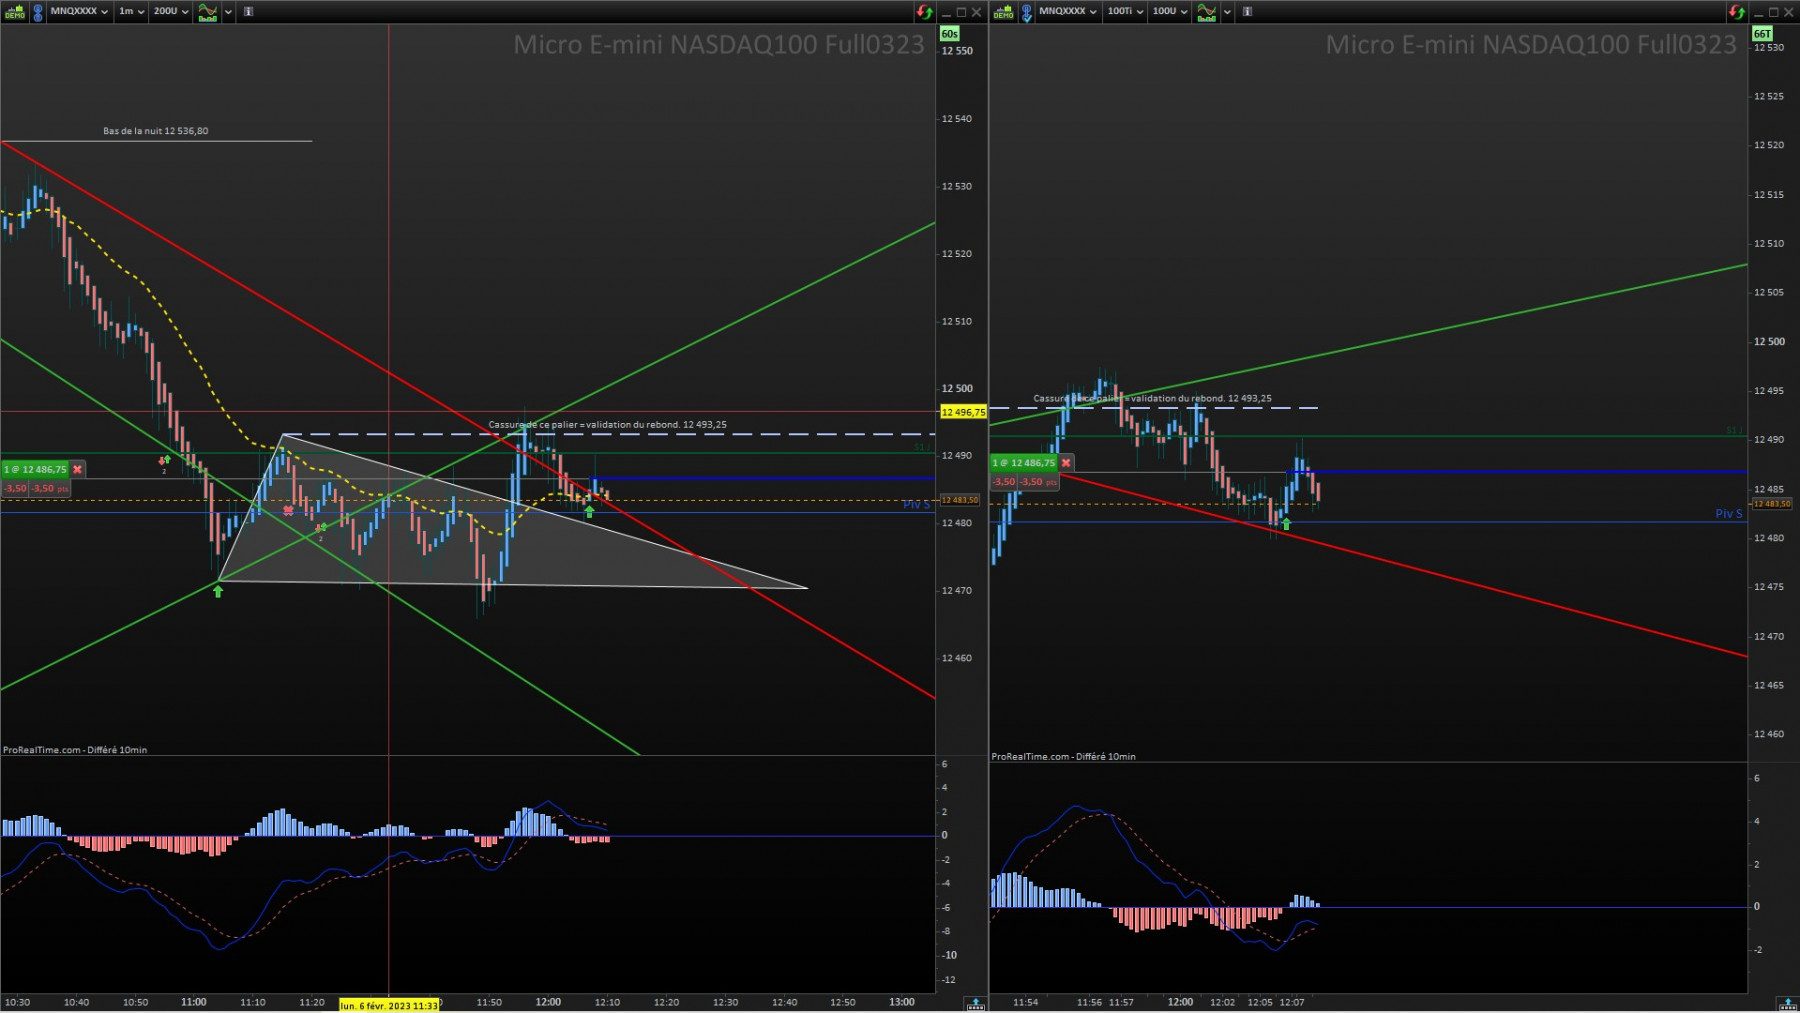Click chart scroll-to-latest icon bottom of left chart
1800x1013 pixels.
coord(975,1003)
